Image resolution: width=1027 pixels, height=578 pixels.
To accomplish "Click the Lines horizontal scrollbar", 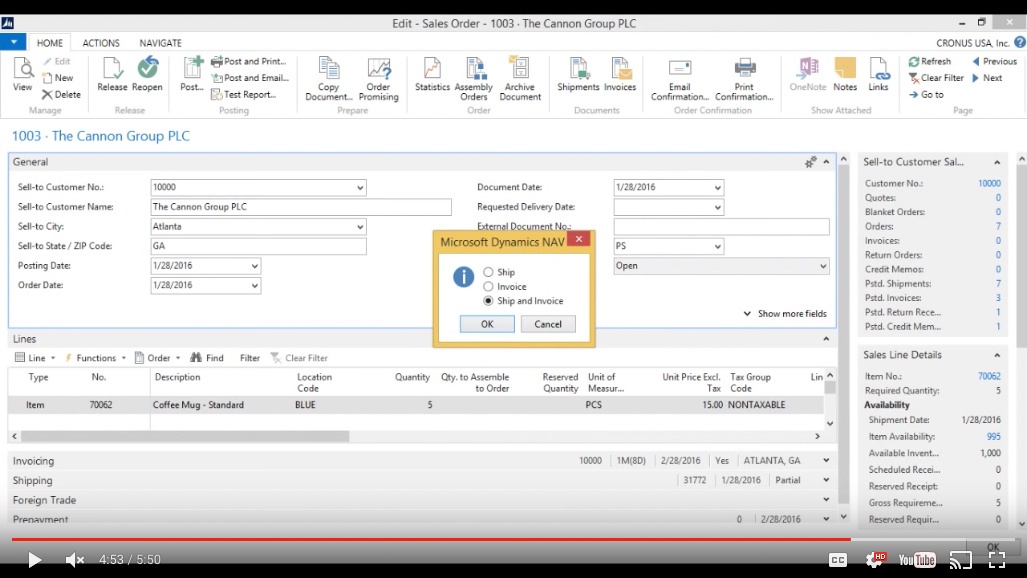I will tap(185, 436).
